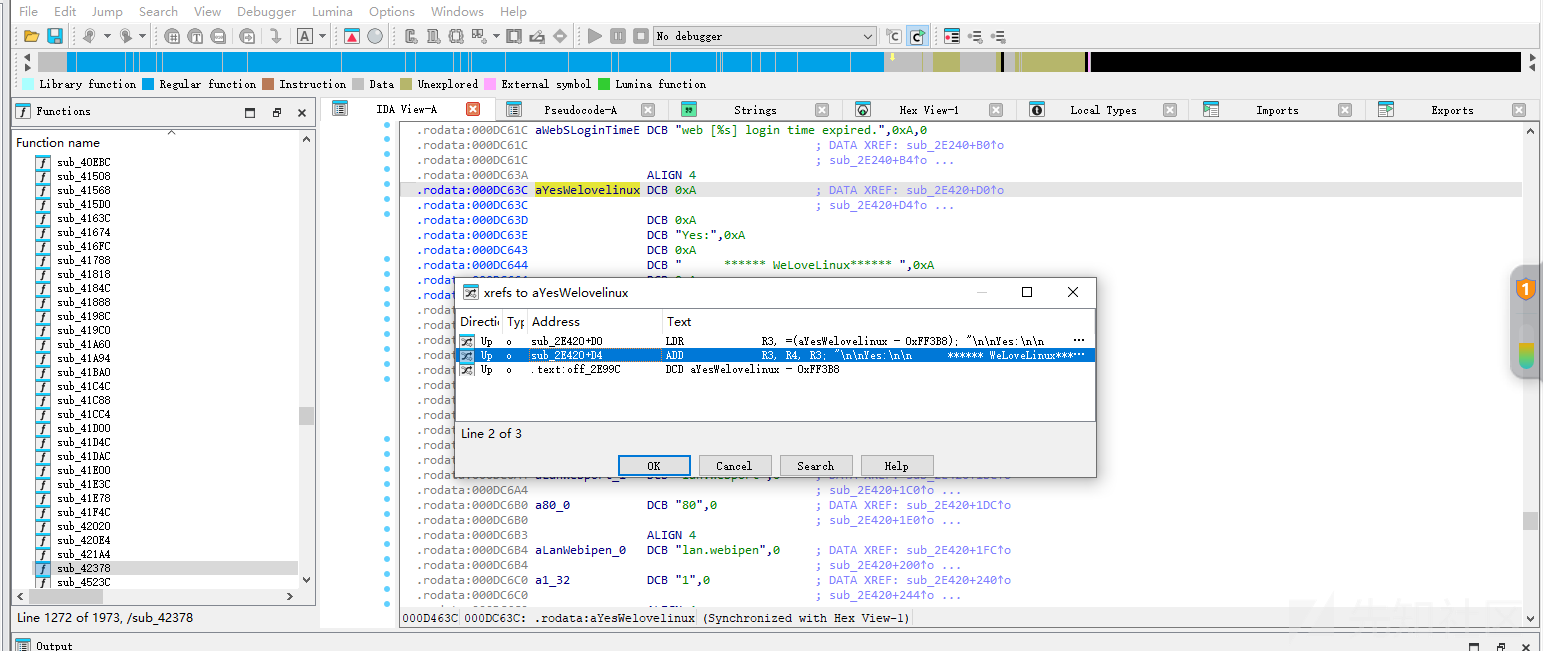Maximize the xrefs dialog window
Screen dimensions: 1543x651
click(x=1027, y=293)
